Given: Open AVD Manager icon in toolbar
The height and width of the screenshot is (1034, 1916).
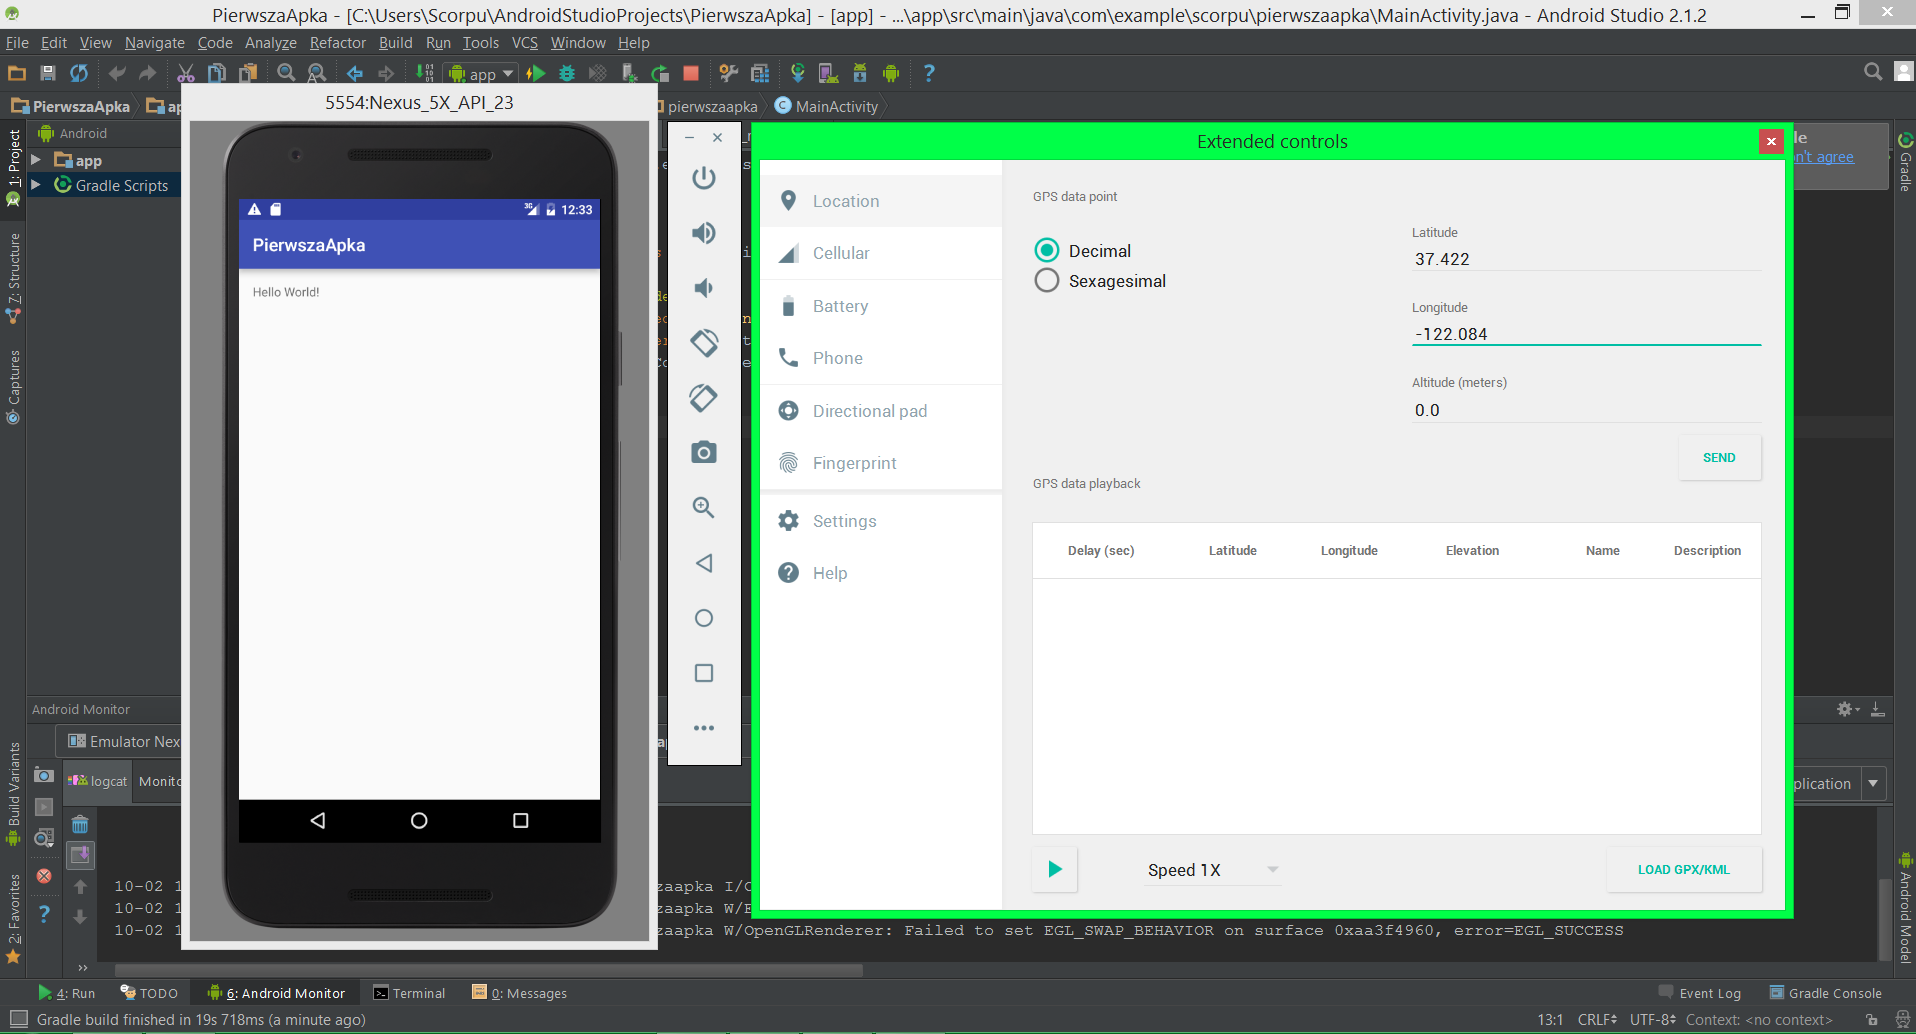Looking at the screenshot, I should (x=828, y=73).
